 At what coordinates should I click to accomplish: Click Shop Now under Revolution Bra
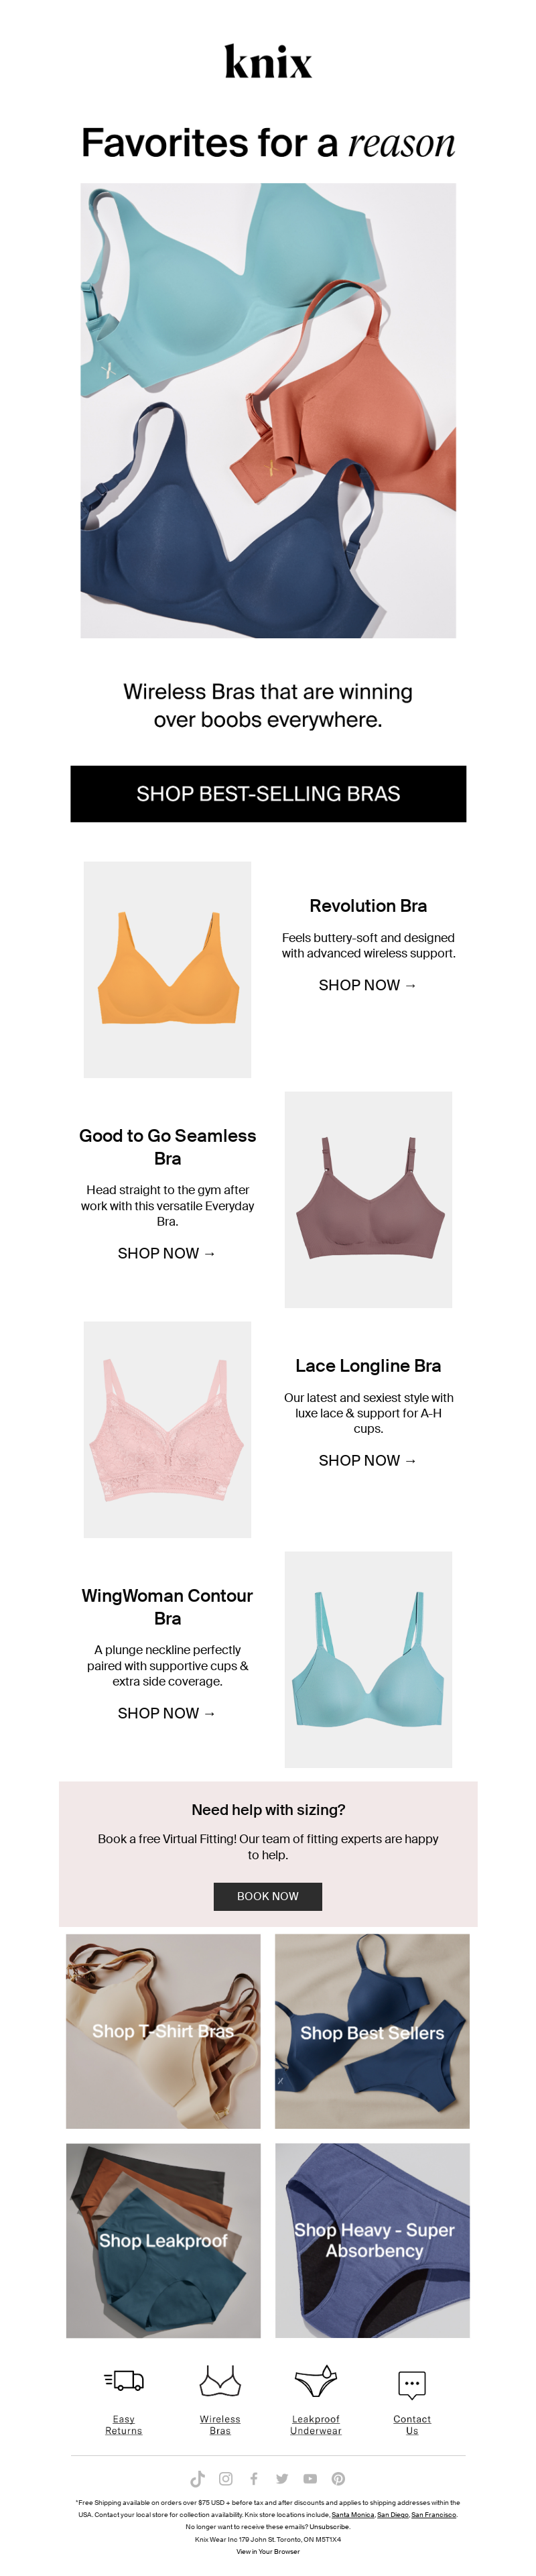(368, 984)
